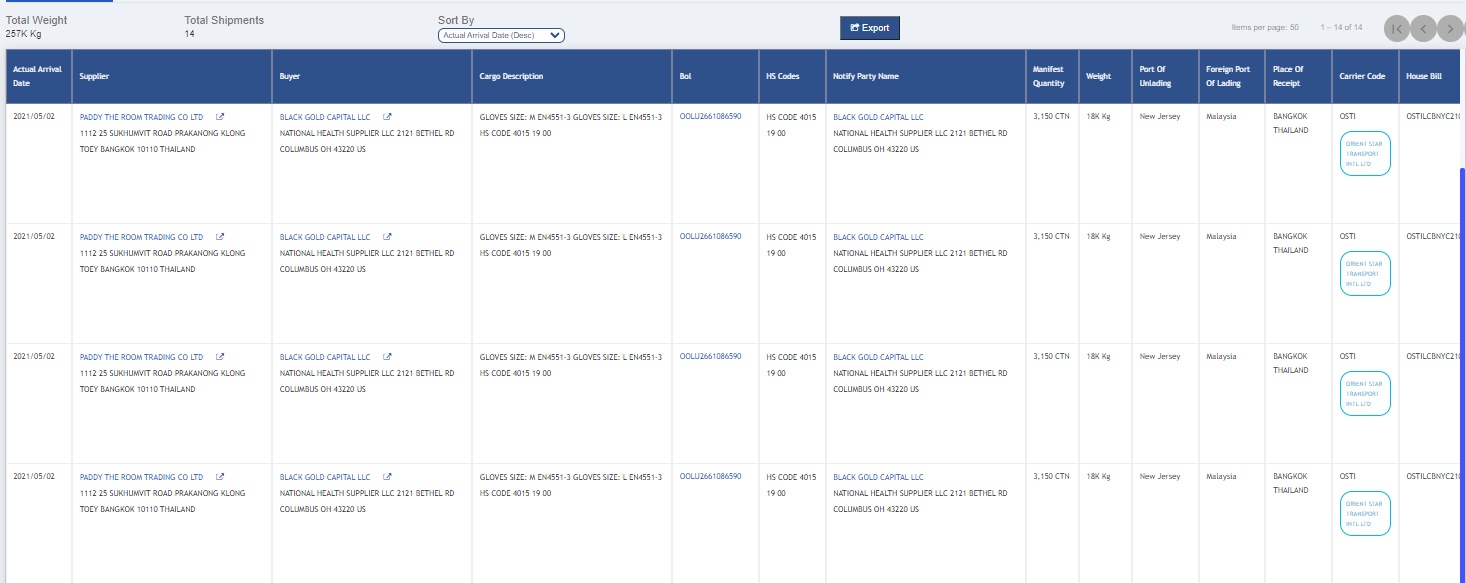
Task: Open Paddy The Room Trading supplier in third row
Action: point(141,357)
